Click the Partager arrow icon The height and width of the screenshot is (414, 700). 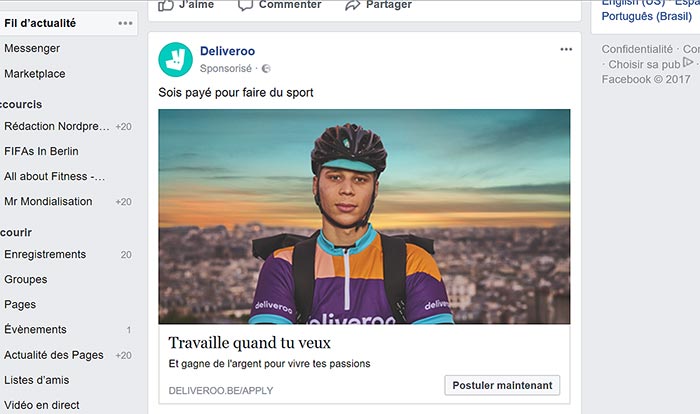click(352, 5)
